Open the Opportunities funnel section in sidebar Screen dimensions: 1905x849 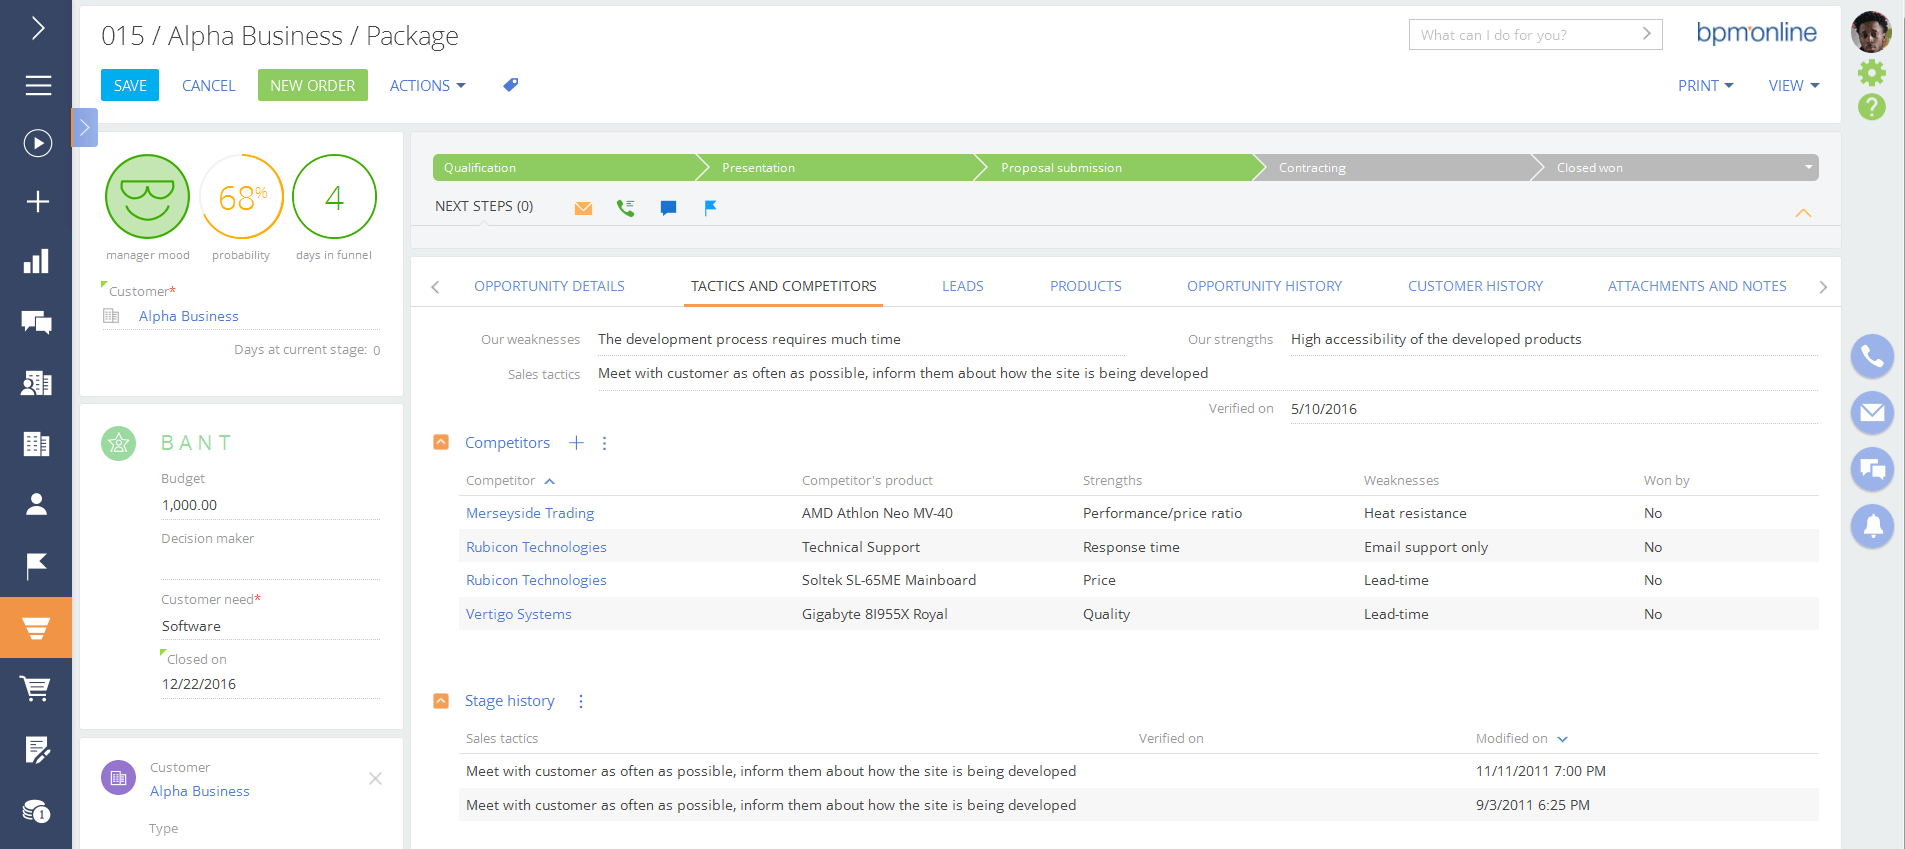coord(36,628)
